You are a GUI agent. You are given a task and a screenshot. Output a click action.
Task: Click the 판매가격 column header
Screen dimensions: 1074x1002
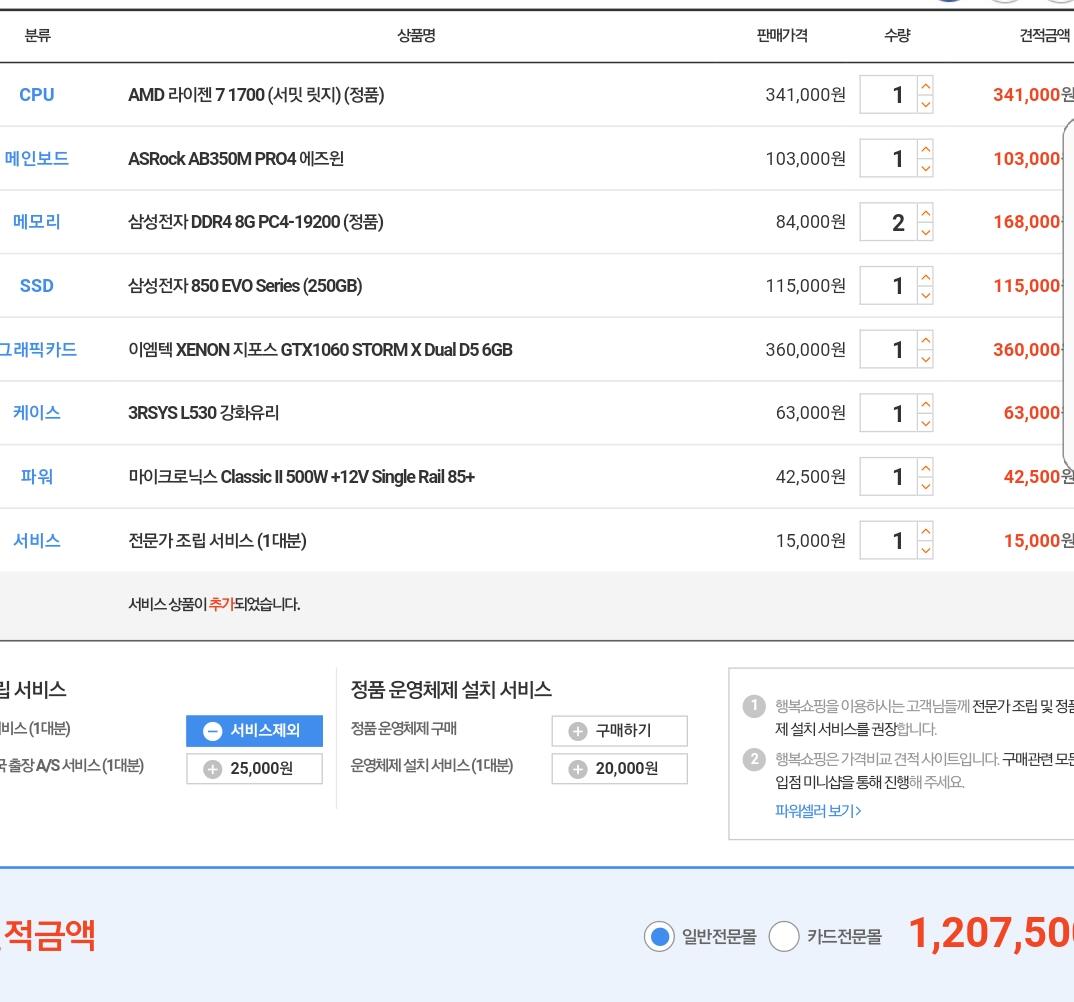pyautogui.click(x=782, y=35)
